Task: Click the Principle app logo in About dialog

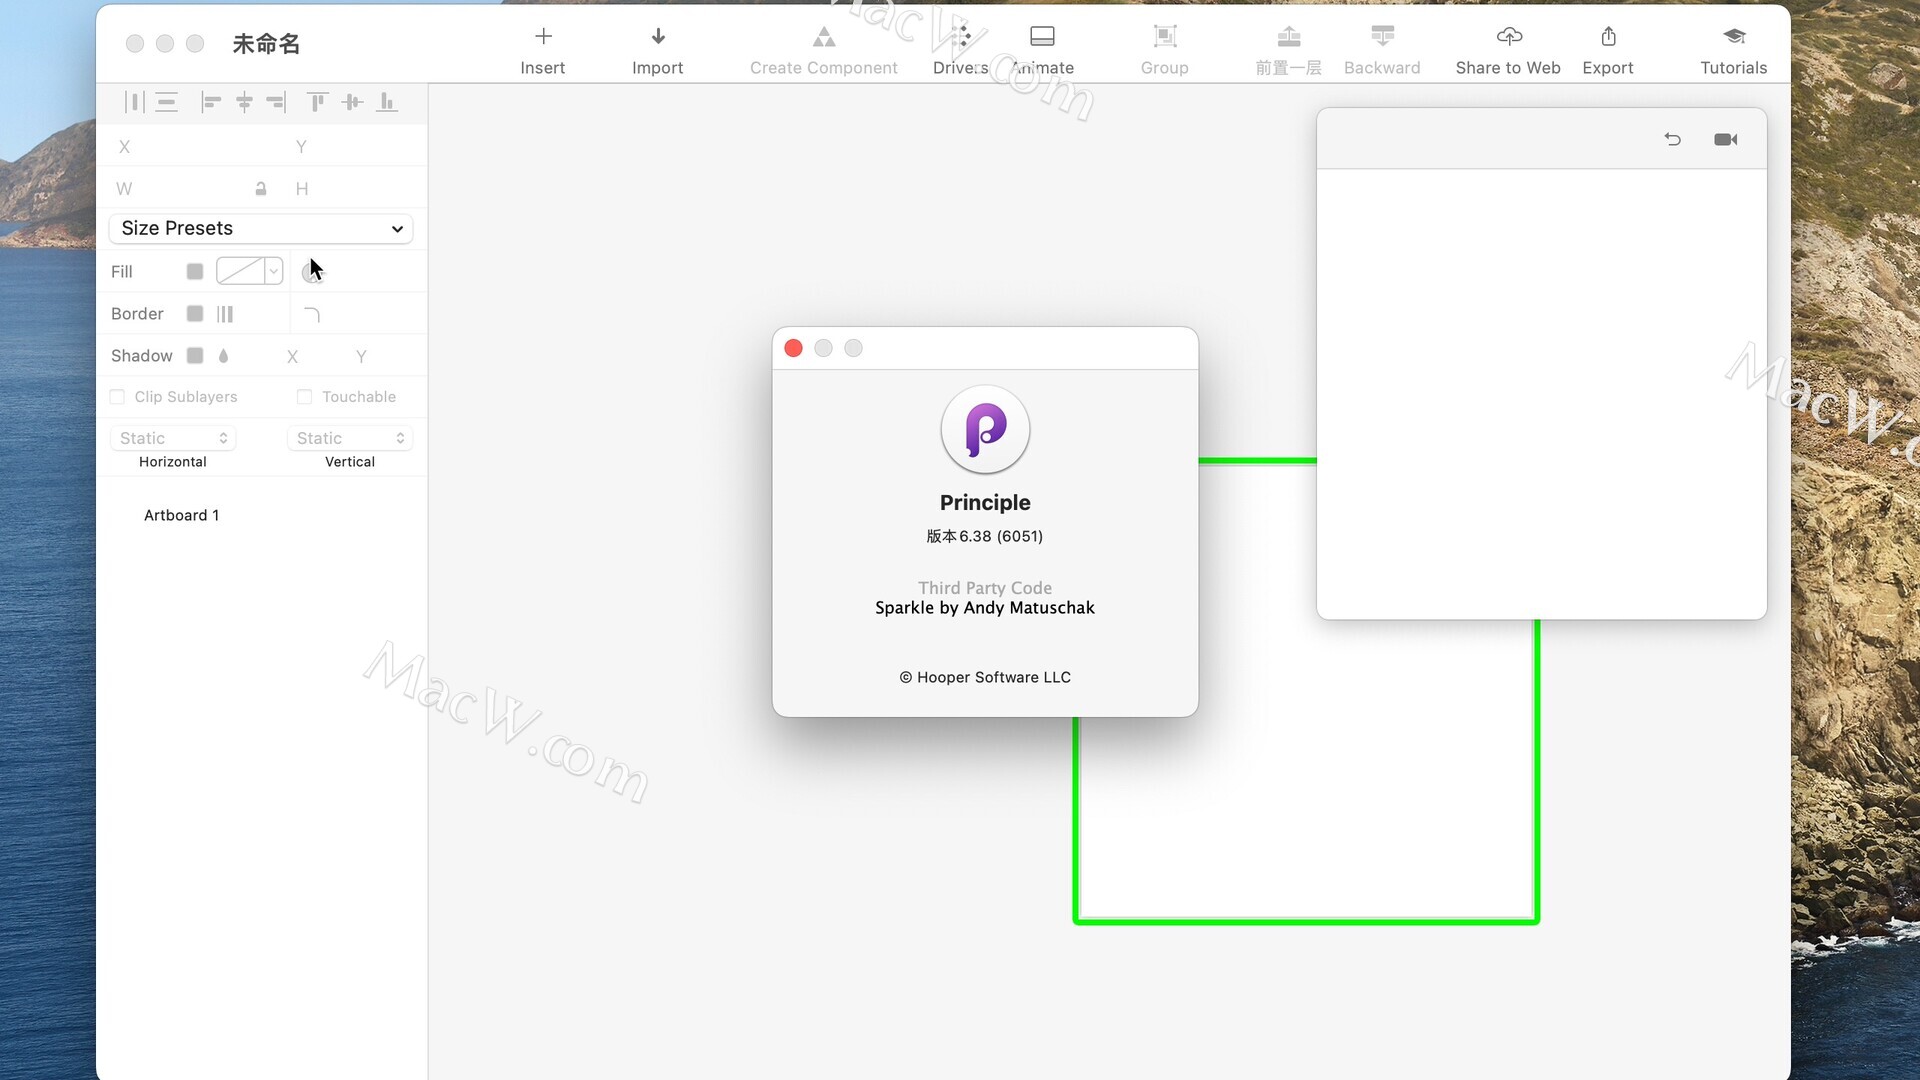Action: pos(985,430)
